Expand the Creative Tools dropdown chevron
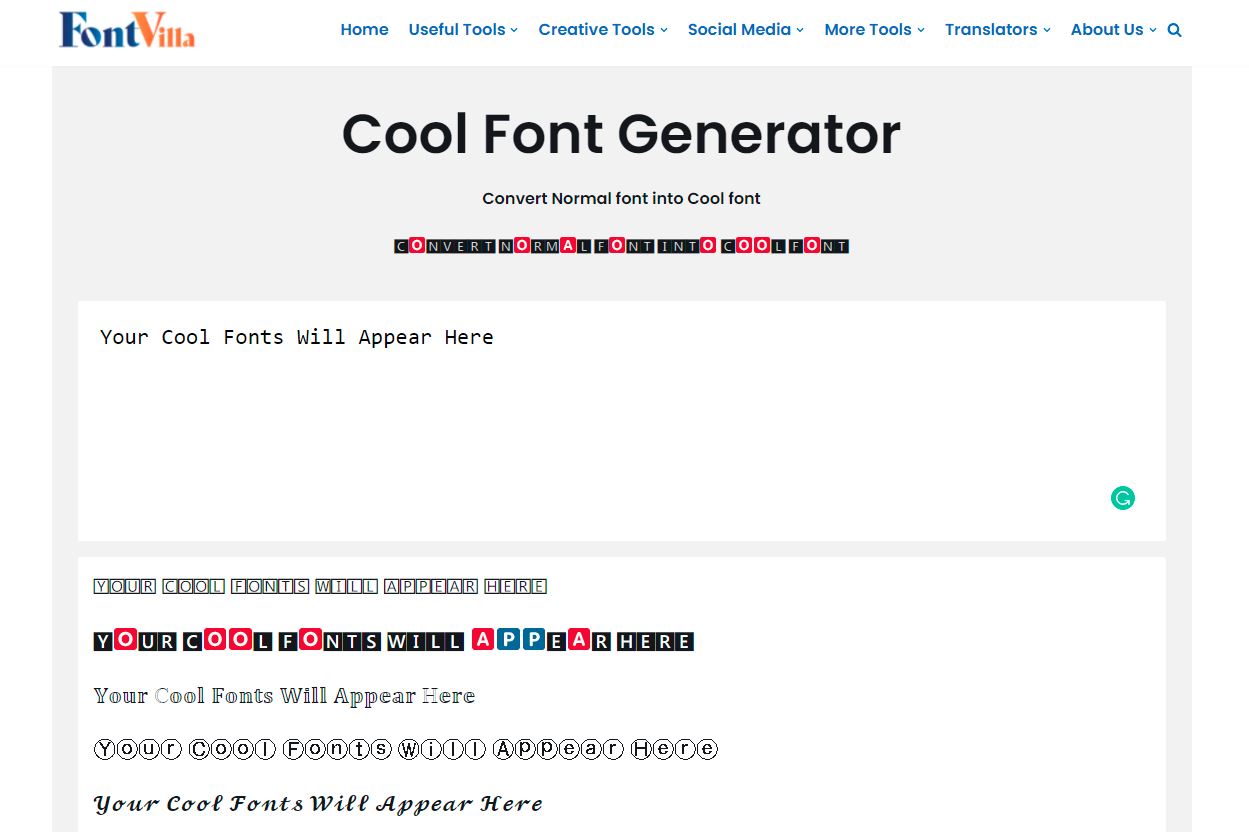1249x832 pixels. (x=663, y=31)
